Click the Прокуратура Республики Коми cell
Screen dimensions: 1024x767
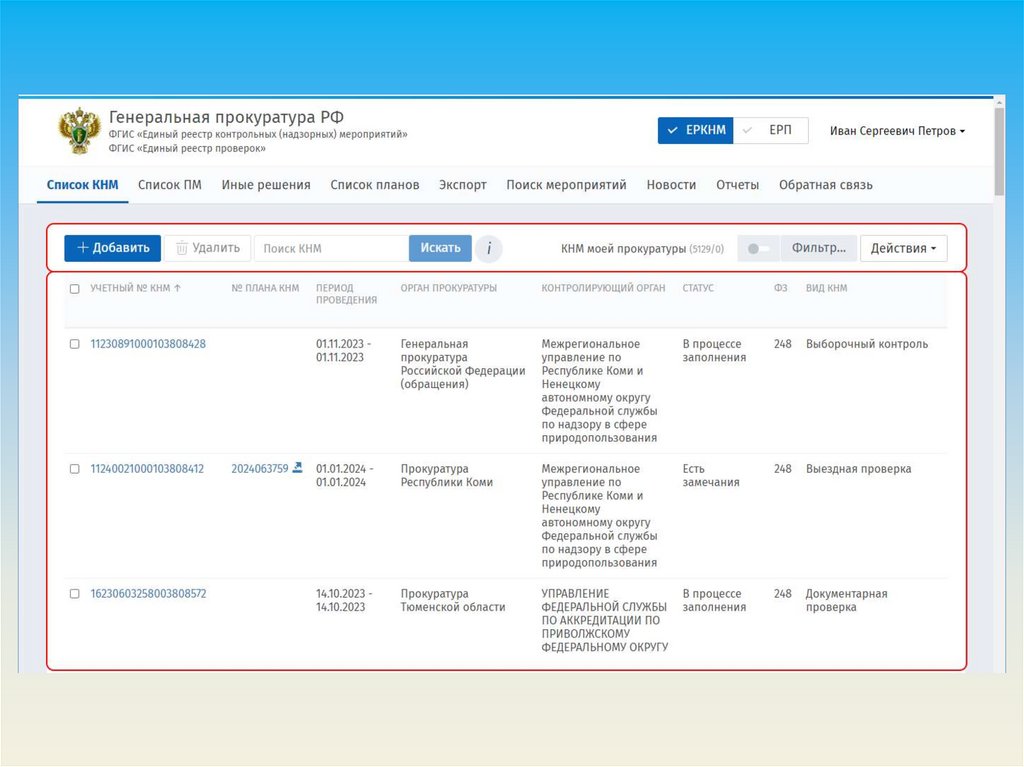click(x=447, y=475)
